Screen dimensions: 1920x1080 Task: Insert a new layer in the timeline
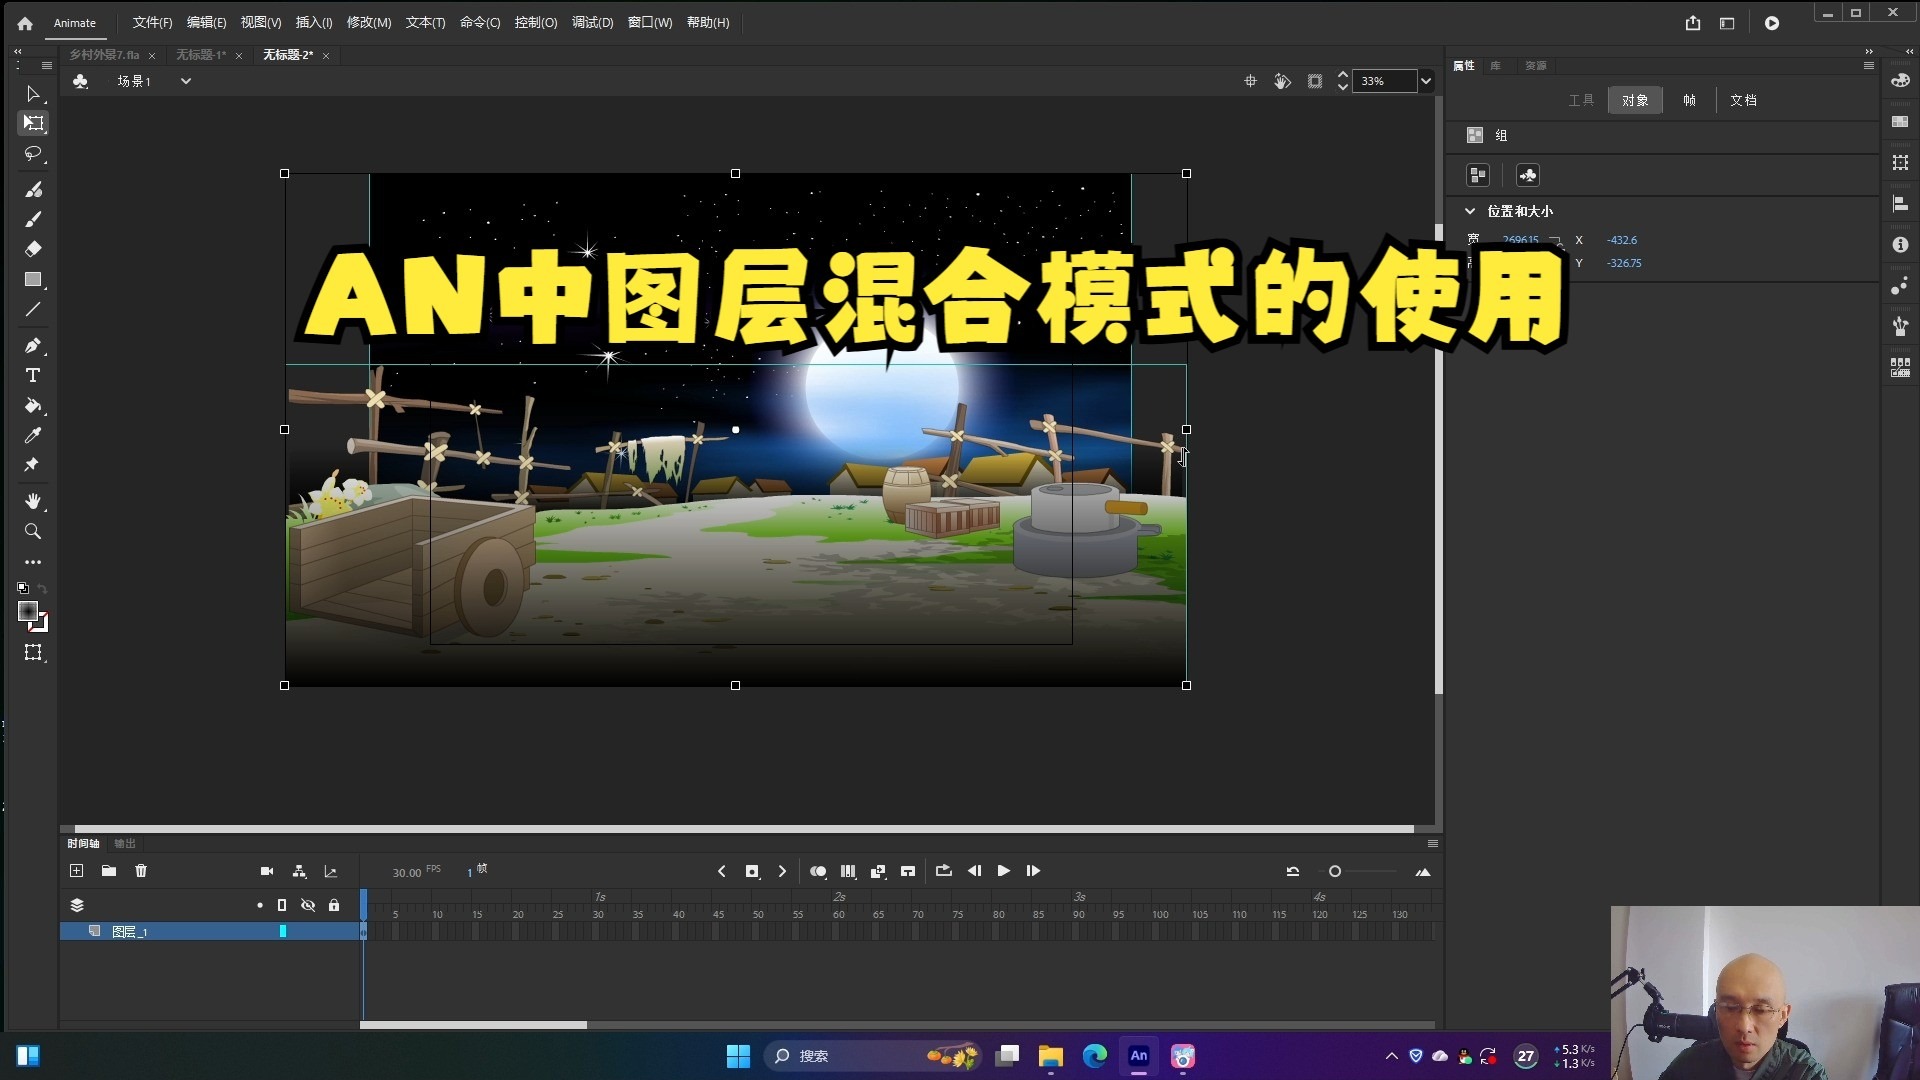coord(77,871)
